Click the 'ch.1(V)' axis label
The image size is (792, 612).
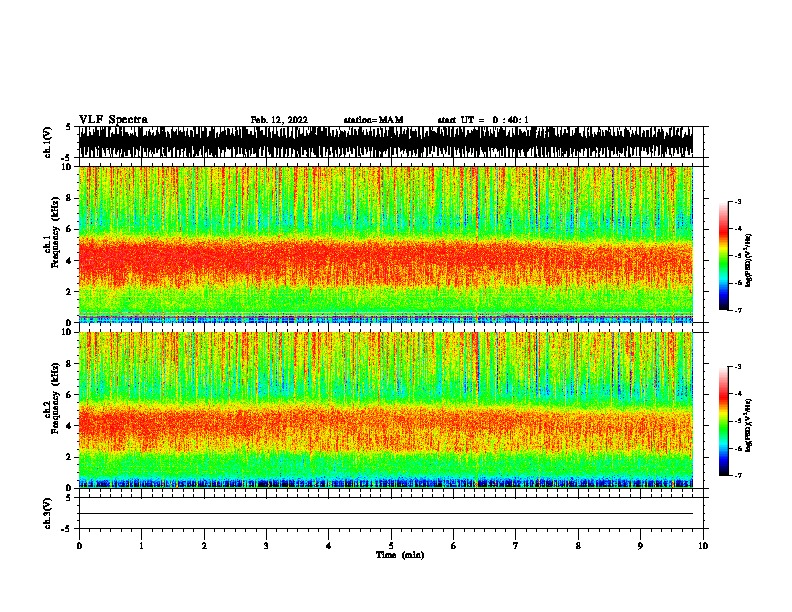click(x=47, y=142)
